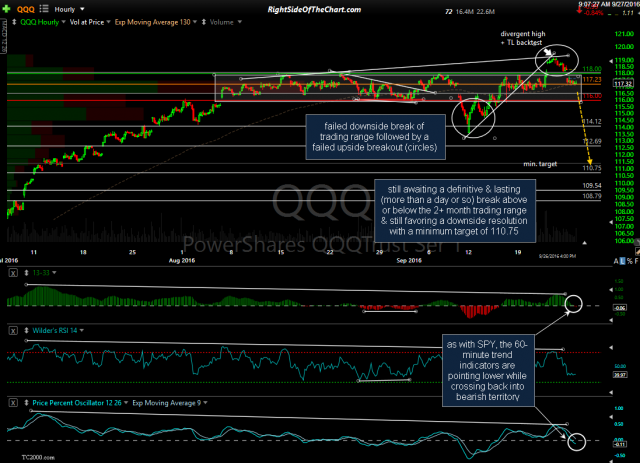Screen dimensions: 640x463
Task: Click the 'still awaiting a definitive' text note
Action: tap(455, 210)
